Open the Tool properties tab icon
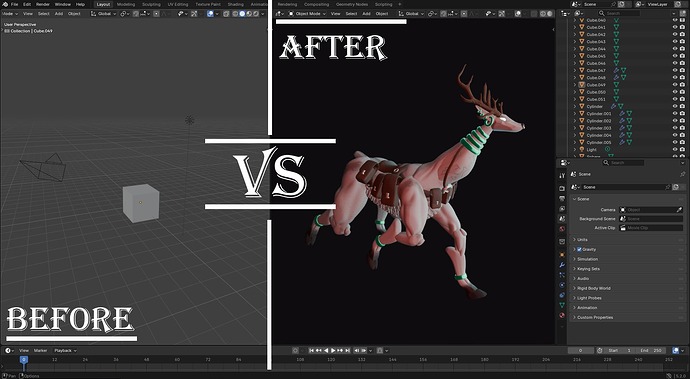Viewport: 690px width, 379px height. pyautogui.click(x=562, y=176)
